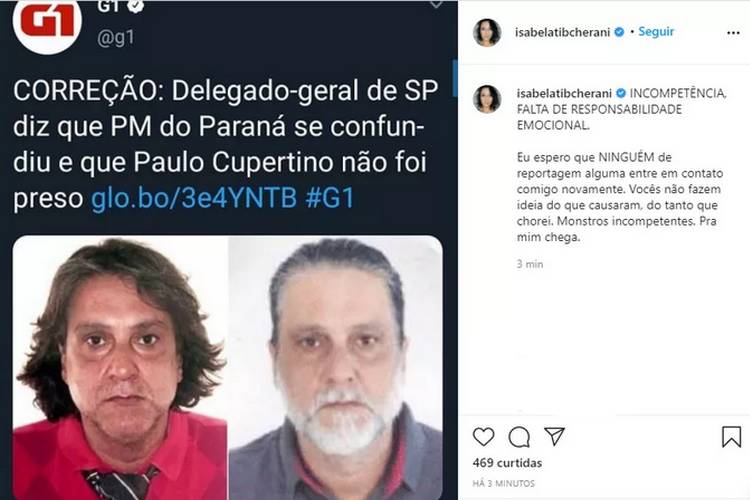
Task: Open the right photo of bearded man
Action: coord(335,367)
